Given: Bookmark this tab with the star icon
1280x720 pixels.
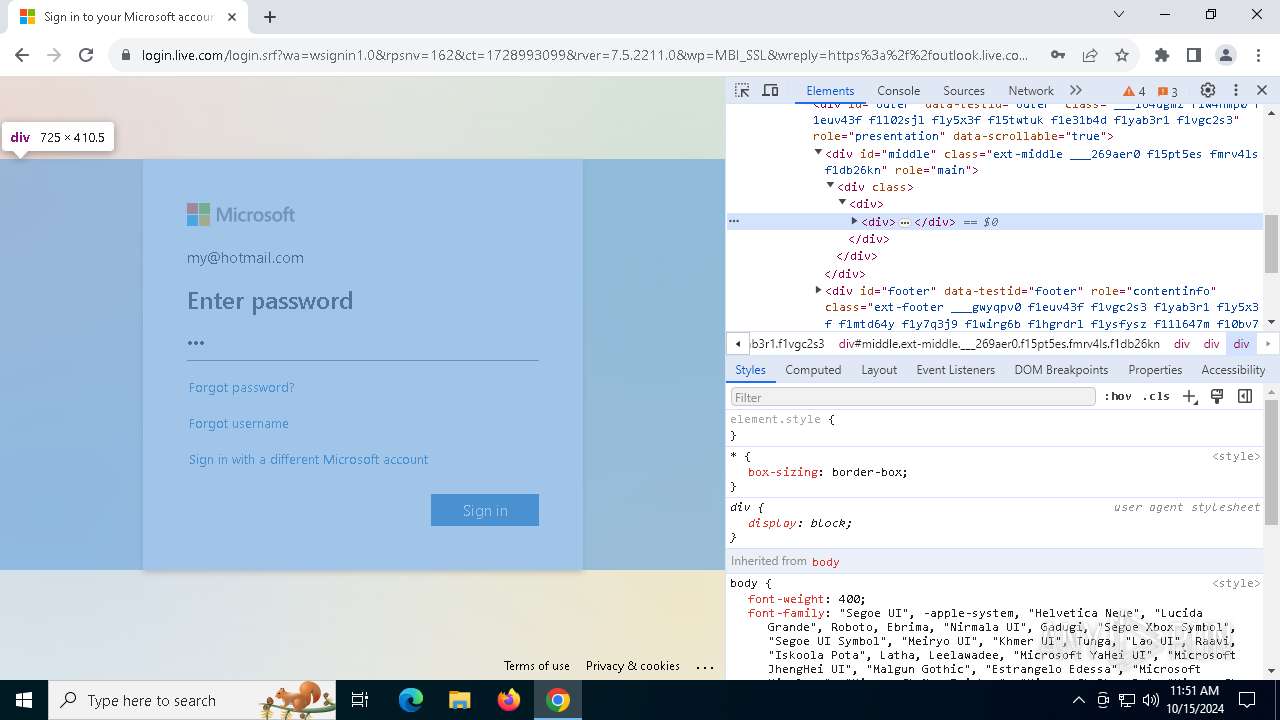Looking at the screenshot, I should tap(1122, 55).
